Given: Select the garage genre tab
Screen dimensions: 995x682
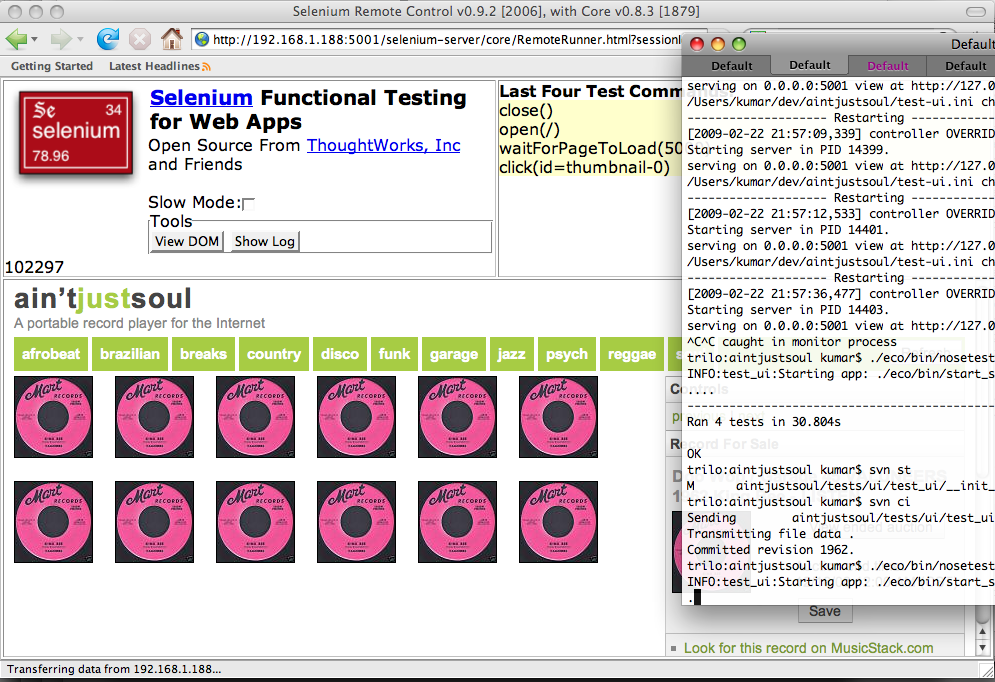Looking at the screenshot, I should click(454, 354).
